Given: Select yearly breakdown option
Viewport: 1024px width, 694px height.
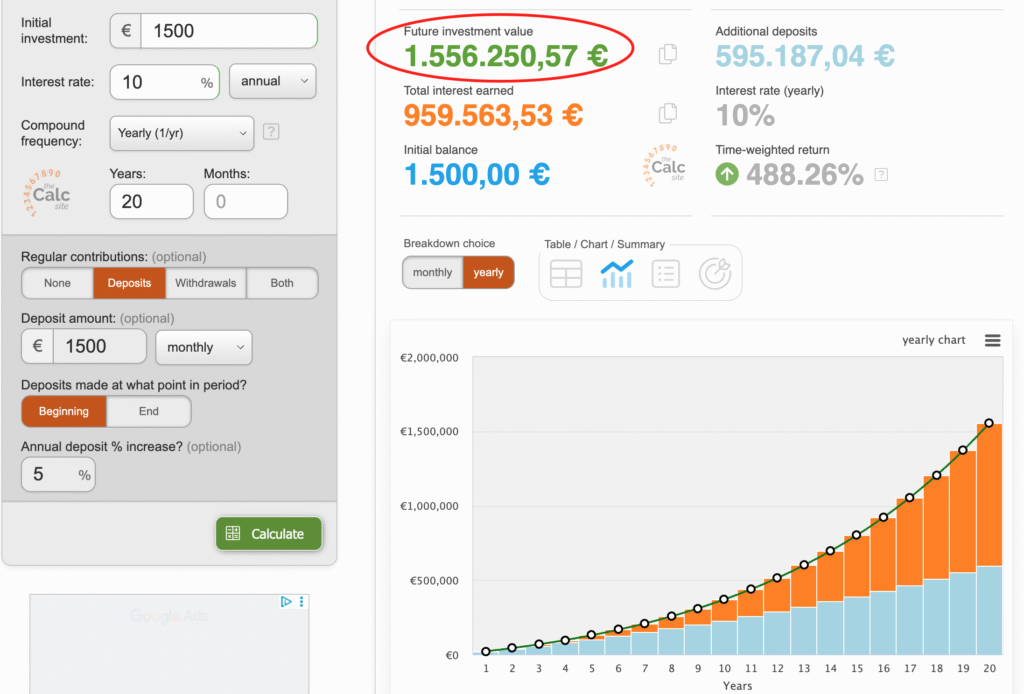Looking at the screenshot, I should 488,273.
